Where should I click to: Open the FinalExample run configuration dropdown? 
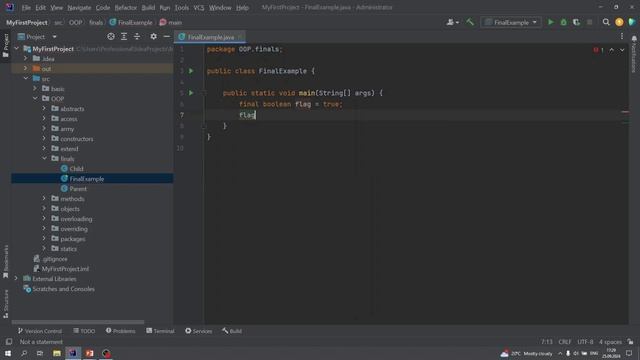tap(511, 22)
